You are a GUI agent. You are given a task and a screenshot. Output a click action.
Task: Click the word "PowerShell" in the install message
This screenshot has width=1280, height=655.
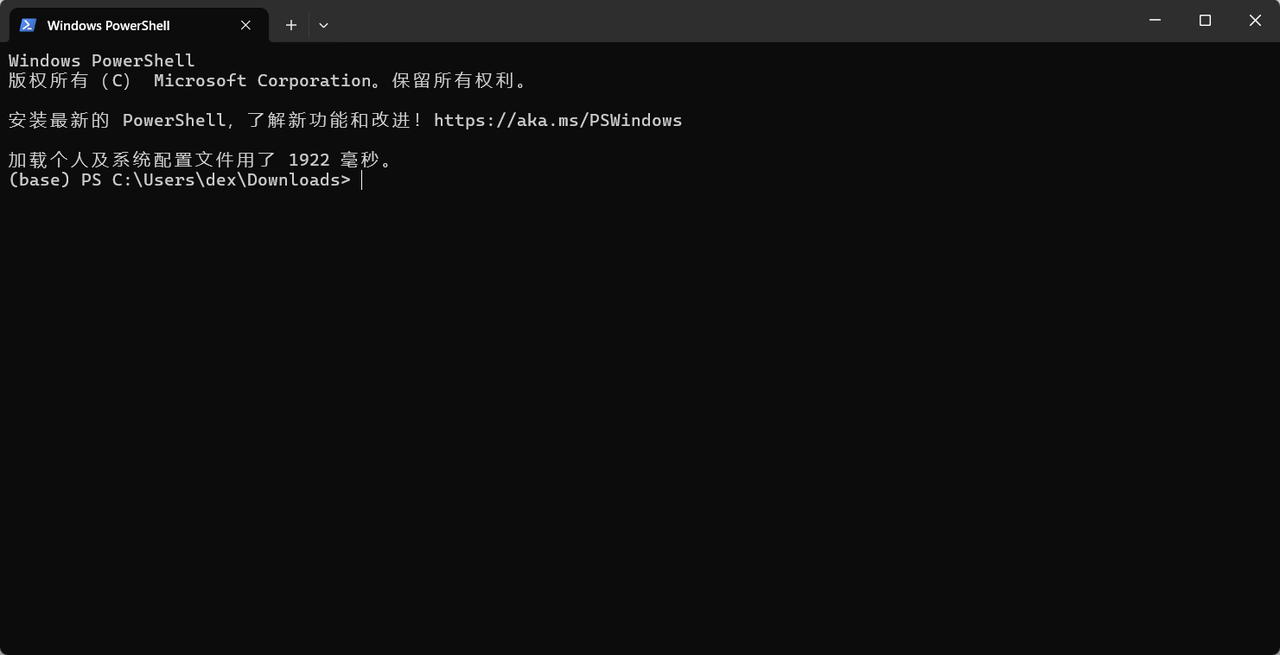(x=174, y=120)
